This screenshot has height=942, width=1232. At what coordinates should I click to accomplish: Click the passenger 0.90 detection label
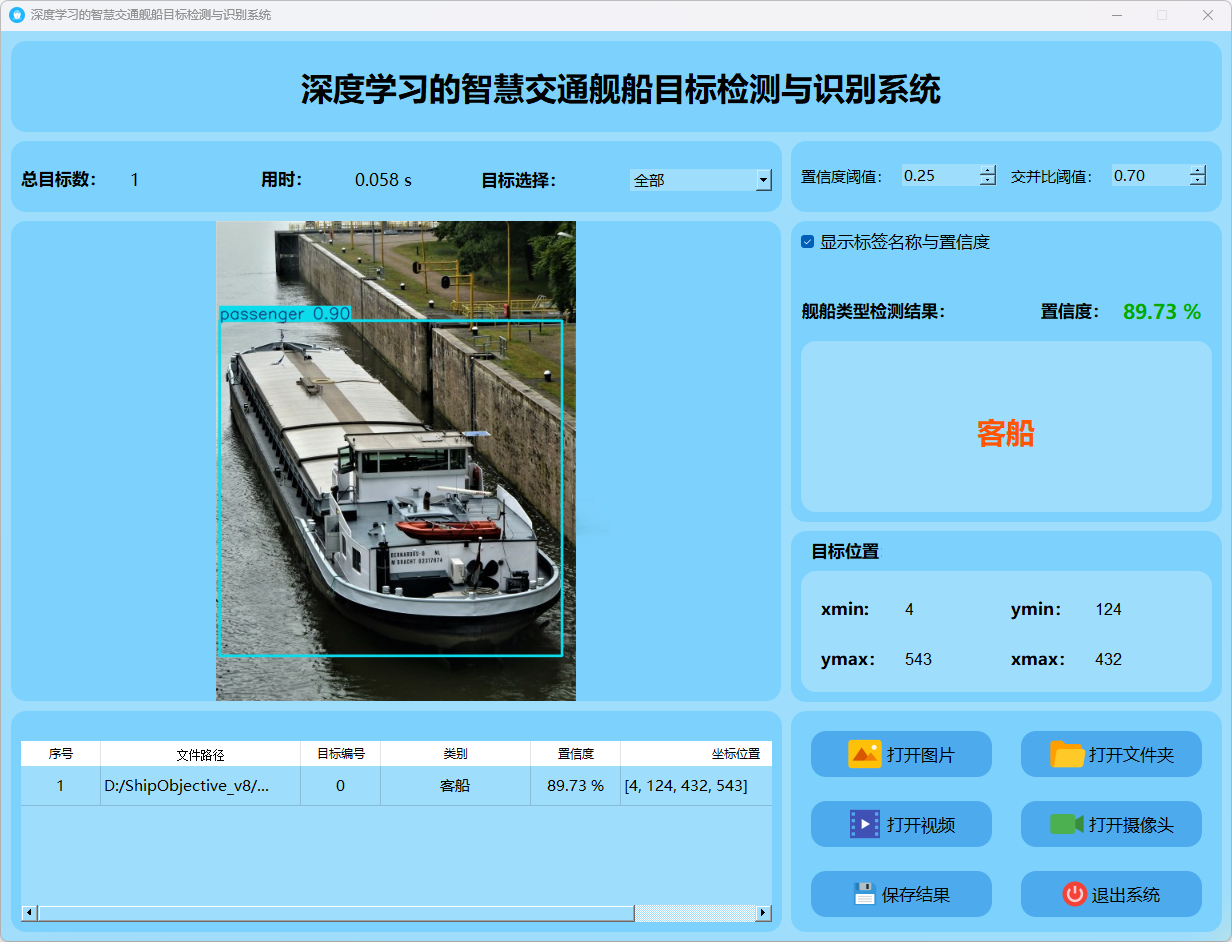(x=285, y=314)
